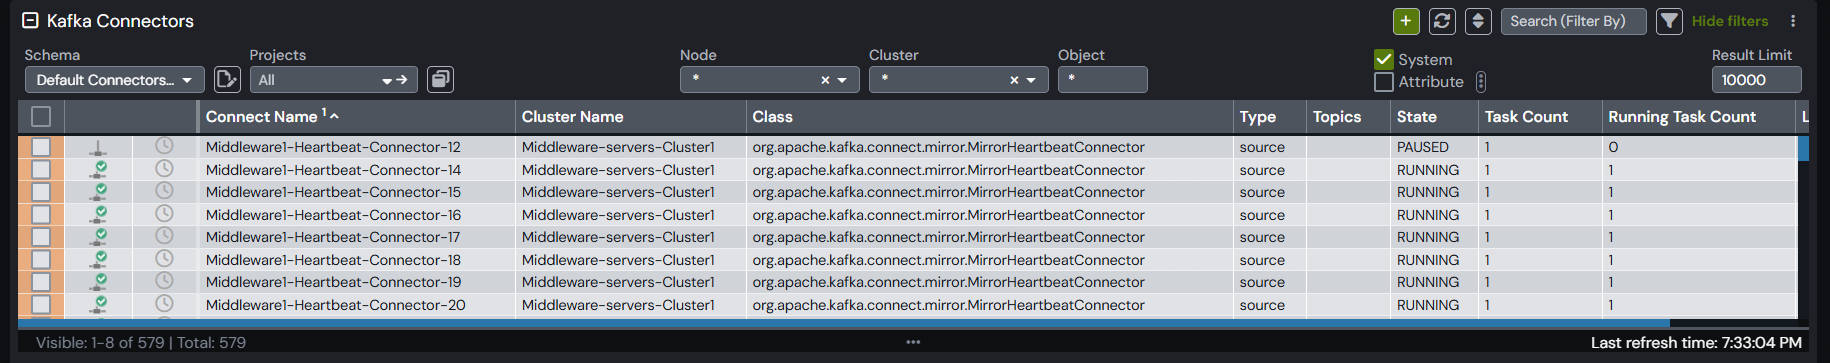Click running status icon of Heartbeat-Connector-19

98,282
